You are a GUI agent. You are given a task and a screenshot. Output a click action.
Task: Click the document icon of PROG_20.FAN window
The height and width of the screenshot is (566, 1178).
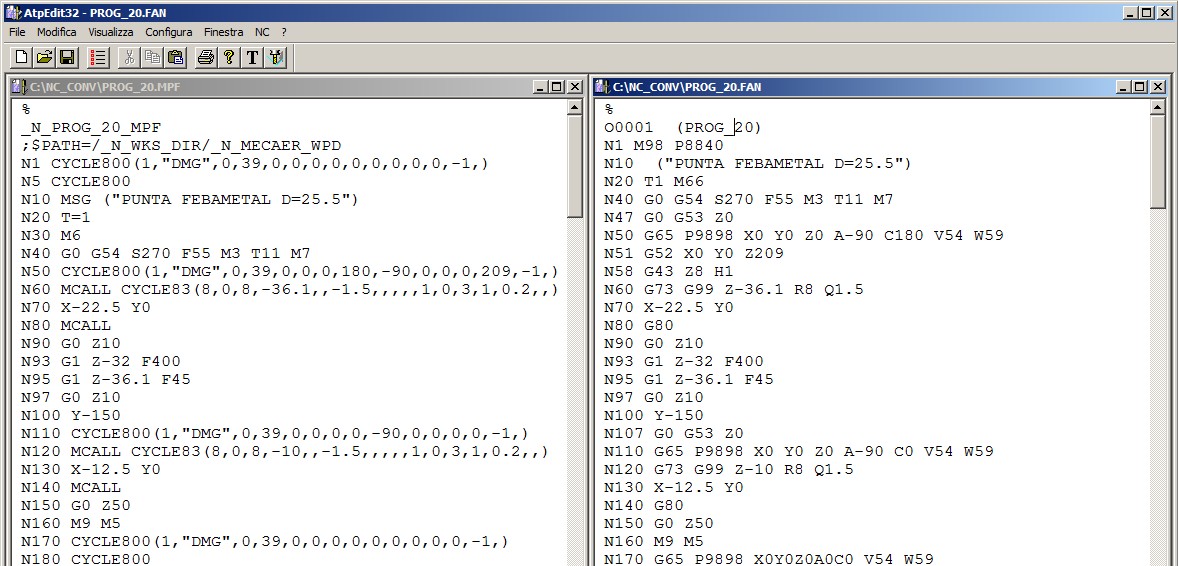[602, 86]
